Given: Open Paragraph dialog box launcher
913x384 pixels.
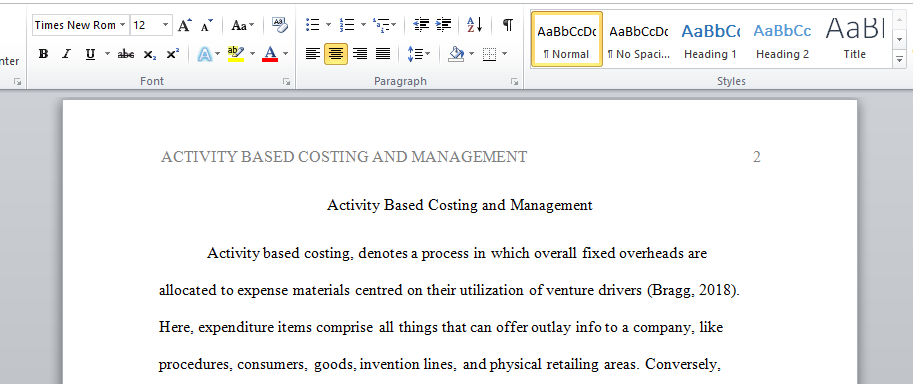Looking at the screenshot, I should pyautogui.click(x=514, y=82).
